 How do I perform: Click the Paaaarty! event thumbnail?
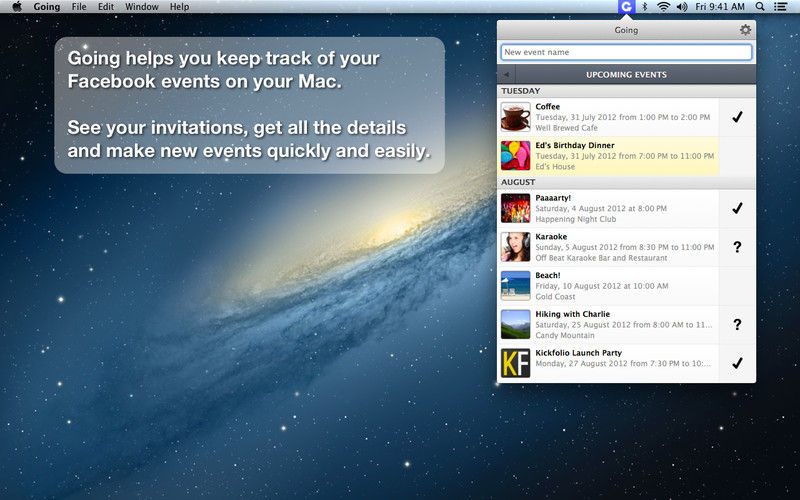pos(515,208)
